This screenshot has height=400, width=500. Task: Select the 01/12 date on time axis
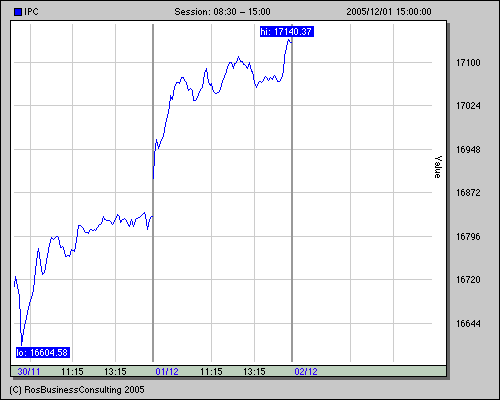(x=167, y=371)
